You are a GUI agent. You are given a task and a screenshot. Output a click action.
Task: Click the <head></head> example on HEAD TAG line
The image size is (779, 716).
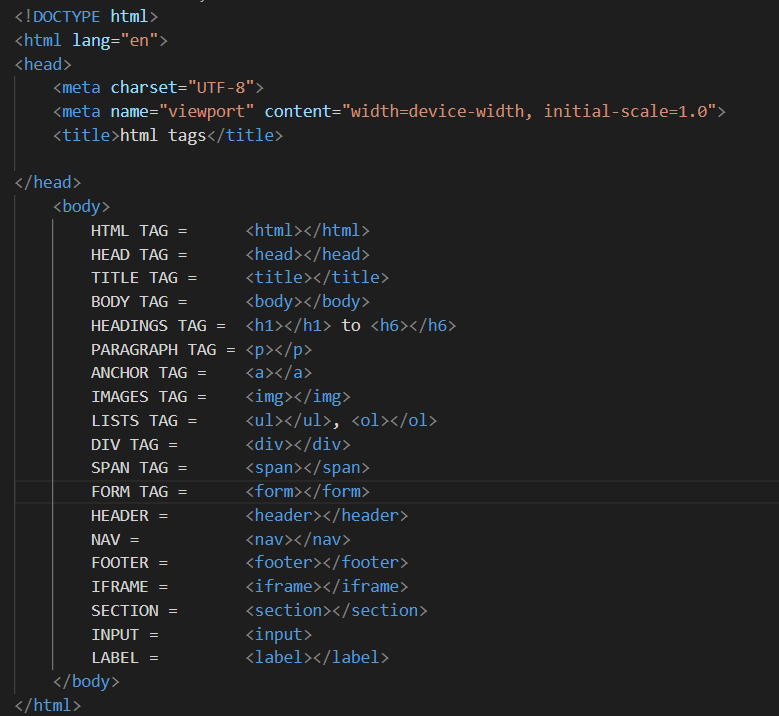pos(308,254)
